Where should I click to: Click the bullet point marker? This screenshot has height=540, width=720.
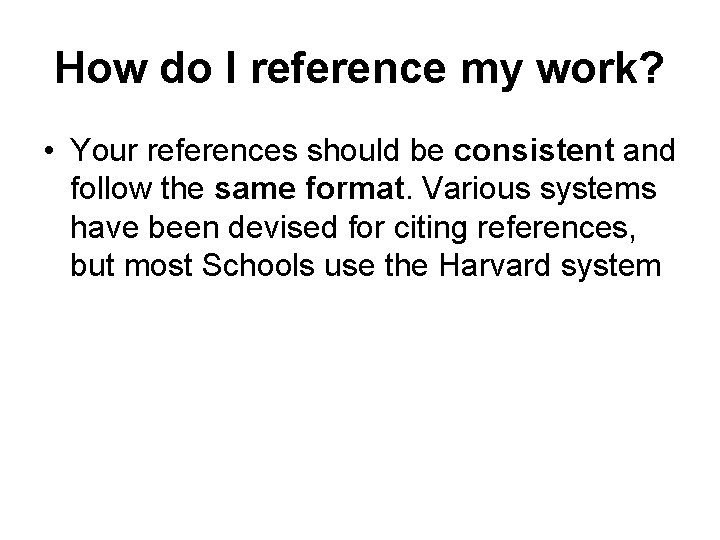49,151
